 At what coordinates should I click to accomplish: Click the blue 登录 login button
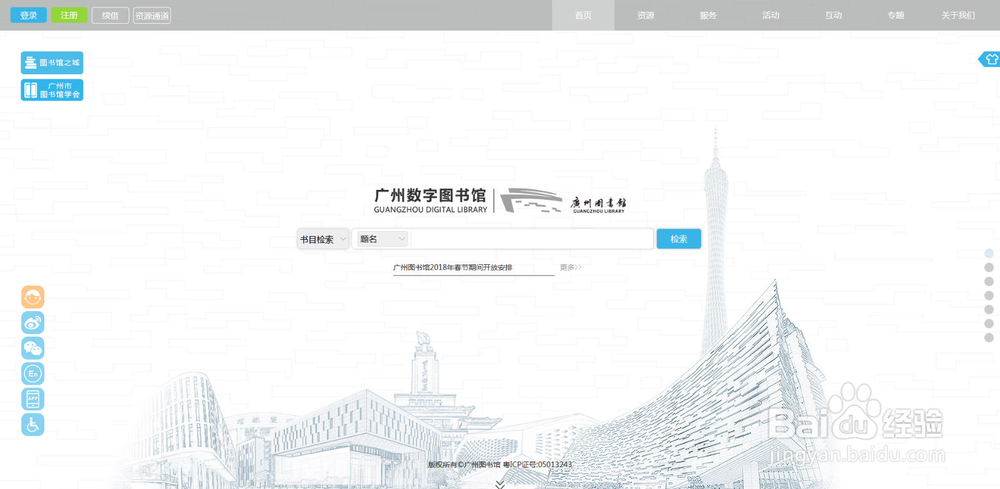pyautogui.click(x=29, y=15)
